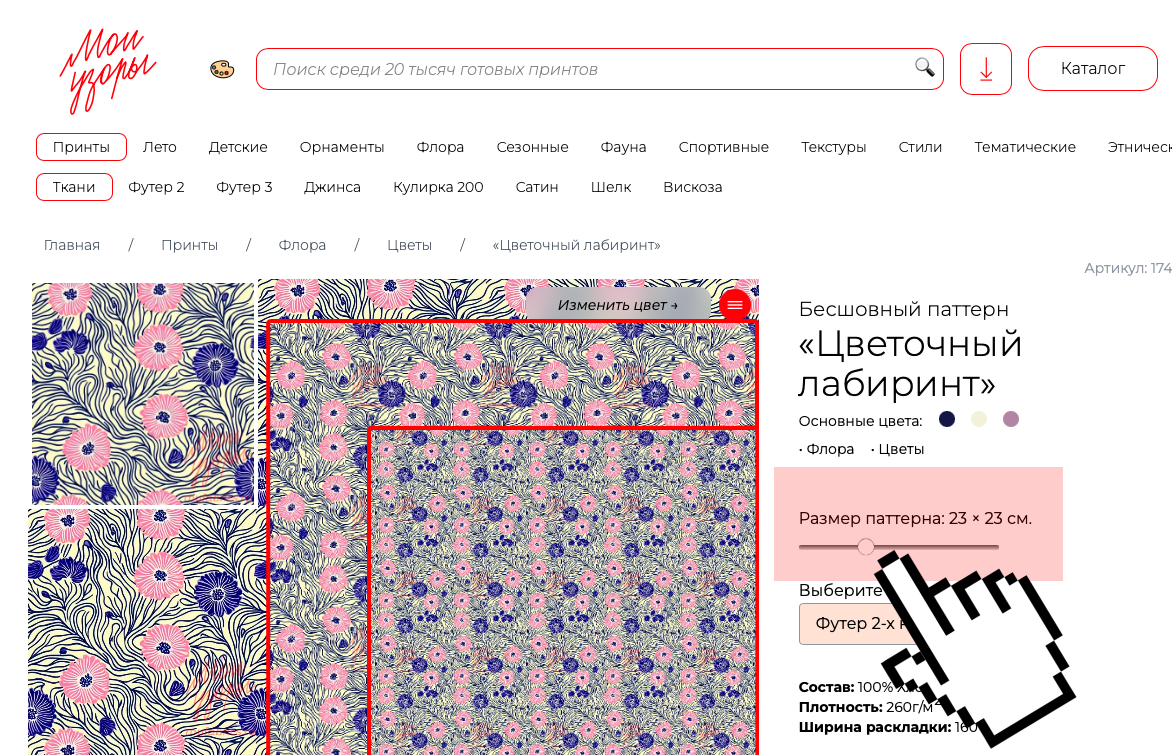Screen dimensions: 1172x755
Task: Choose the Кулирка 200 fabric
Action: click(438, 187)
